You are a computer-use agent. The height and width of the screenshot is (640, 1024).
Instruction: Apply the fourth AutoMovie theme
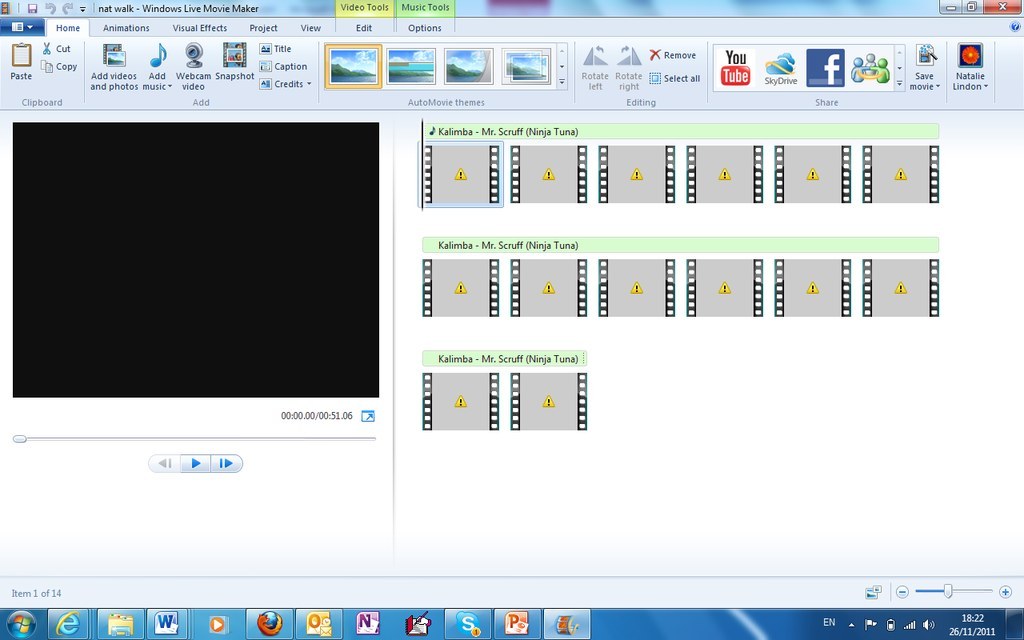[x=526, y=67]
